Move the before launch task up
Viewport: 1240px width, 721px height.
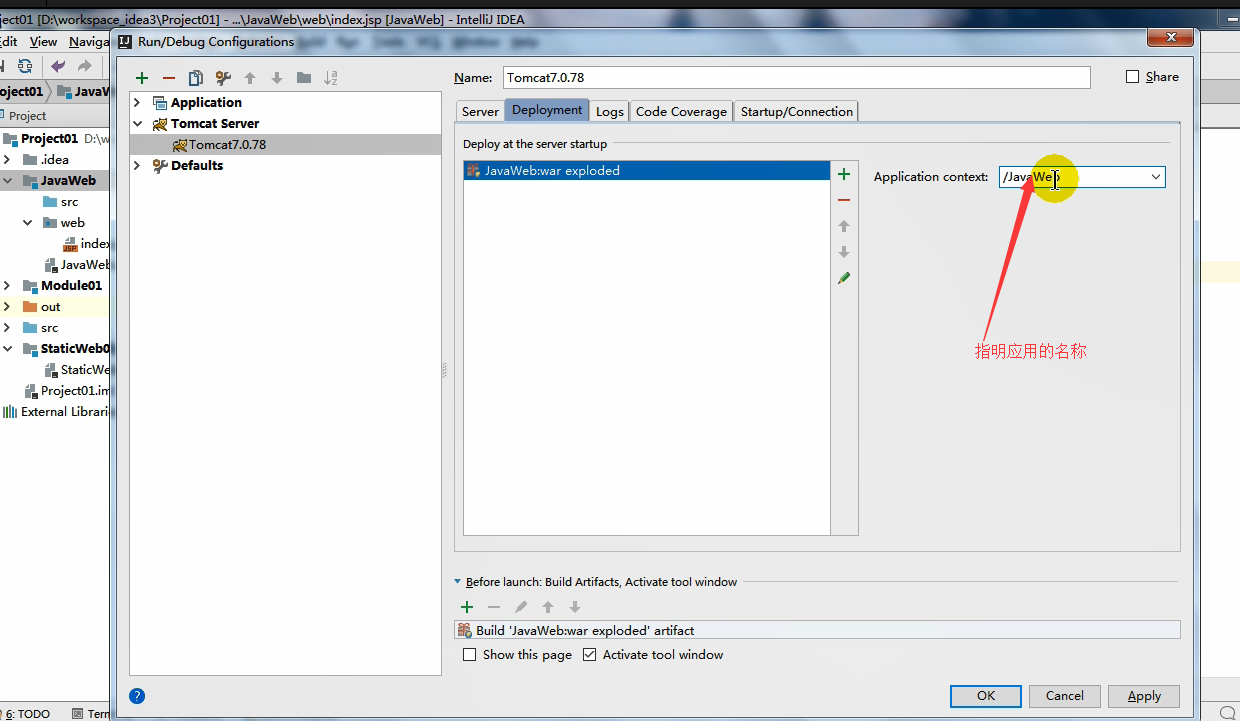(x=548, y=607)
